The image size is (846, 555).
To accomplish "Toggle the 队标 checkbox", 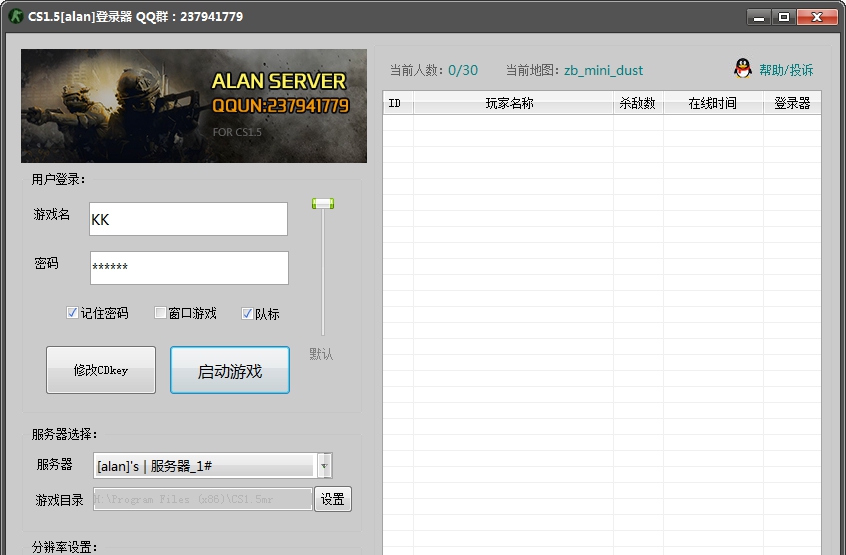I will (247, 314).
